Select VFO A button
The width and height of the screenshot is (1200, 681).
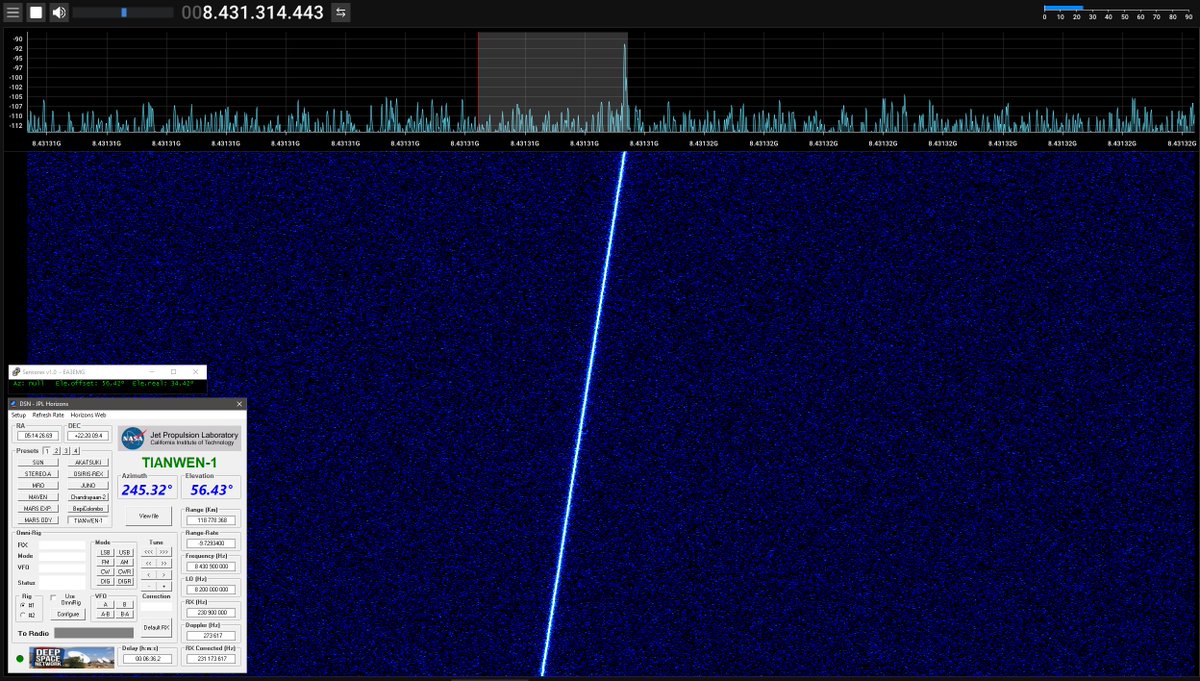(105, 604)
